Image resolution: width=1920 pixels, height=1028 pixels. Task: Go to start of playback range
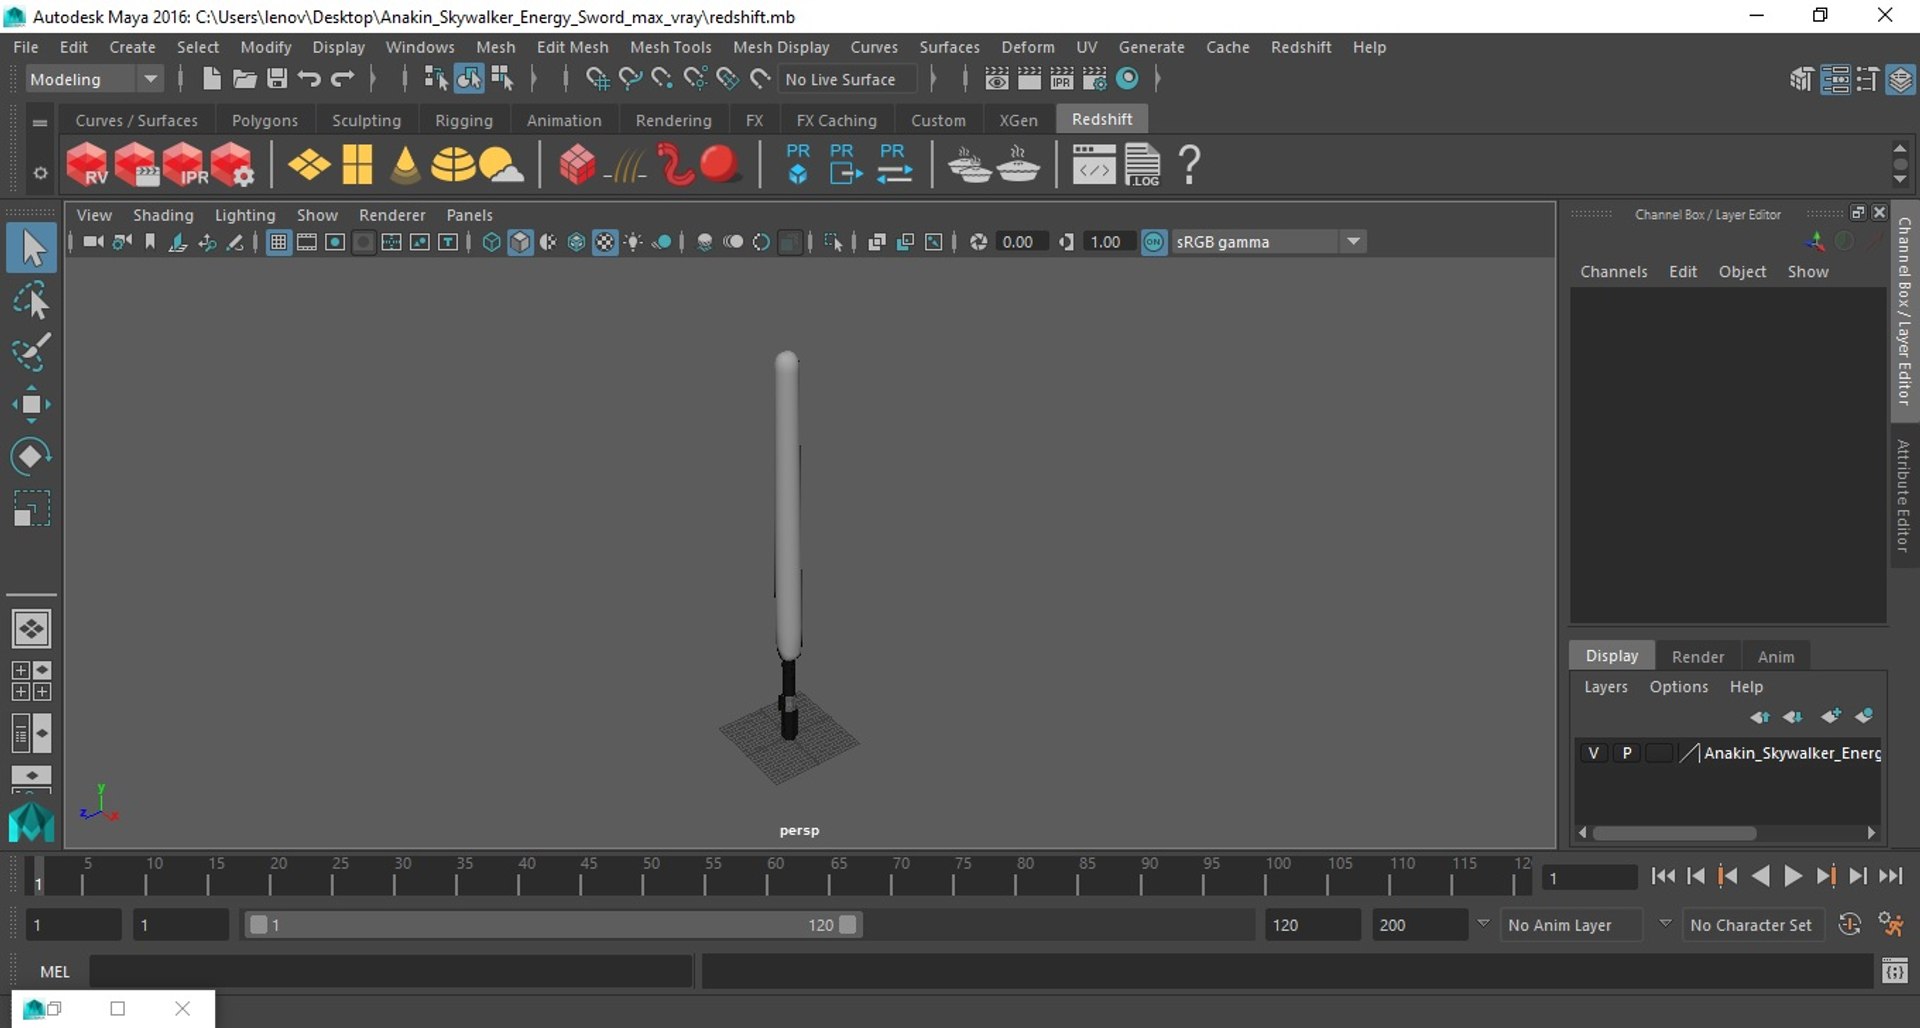coord(1663,877)
